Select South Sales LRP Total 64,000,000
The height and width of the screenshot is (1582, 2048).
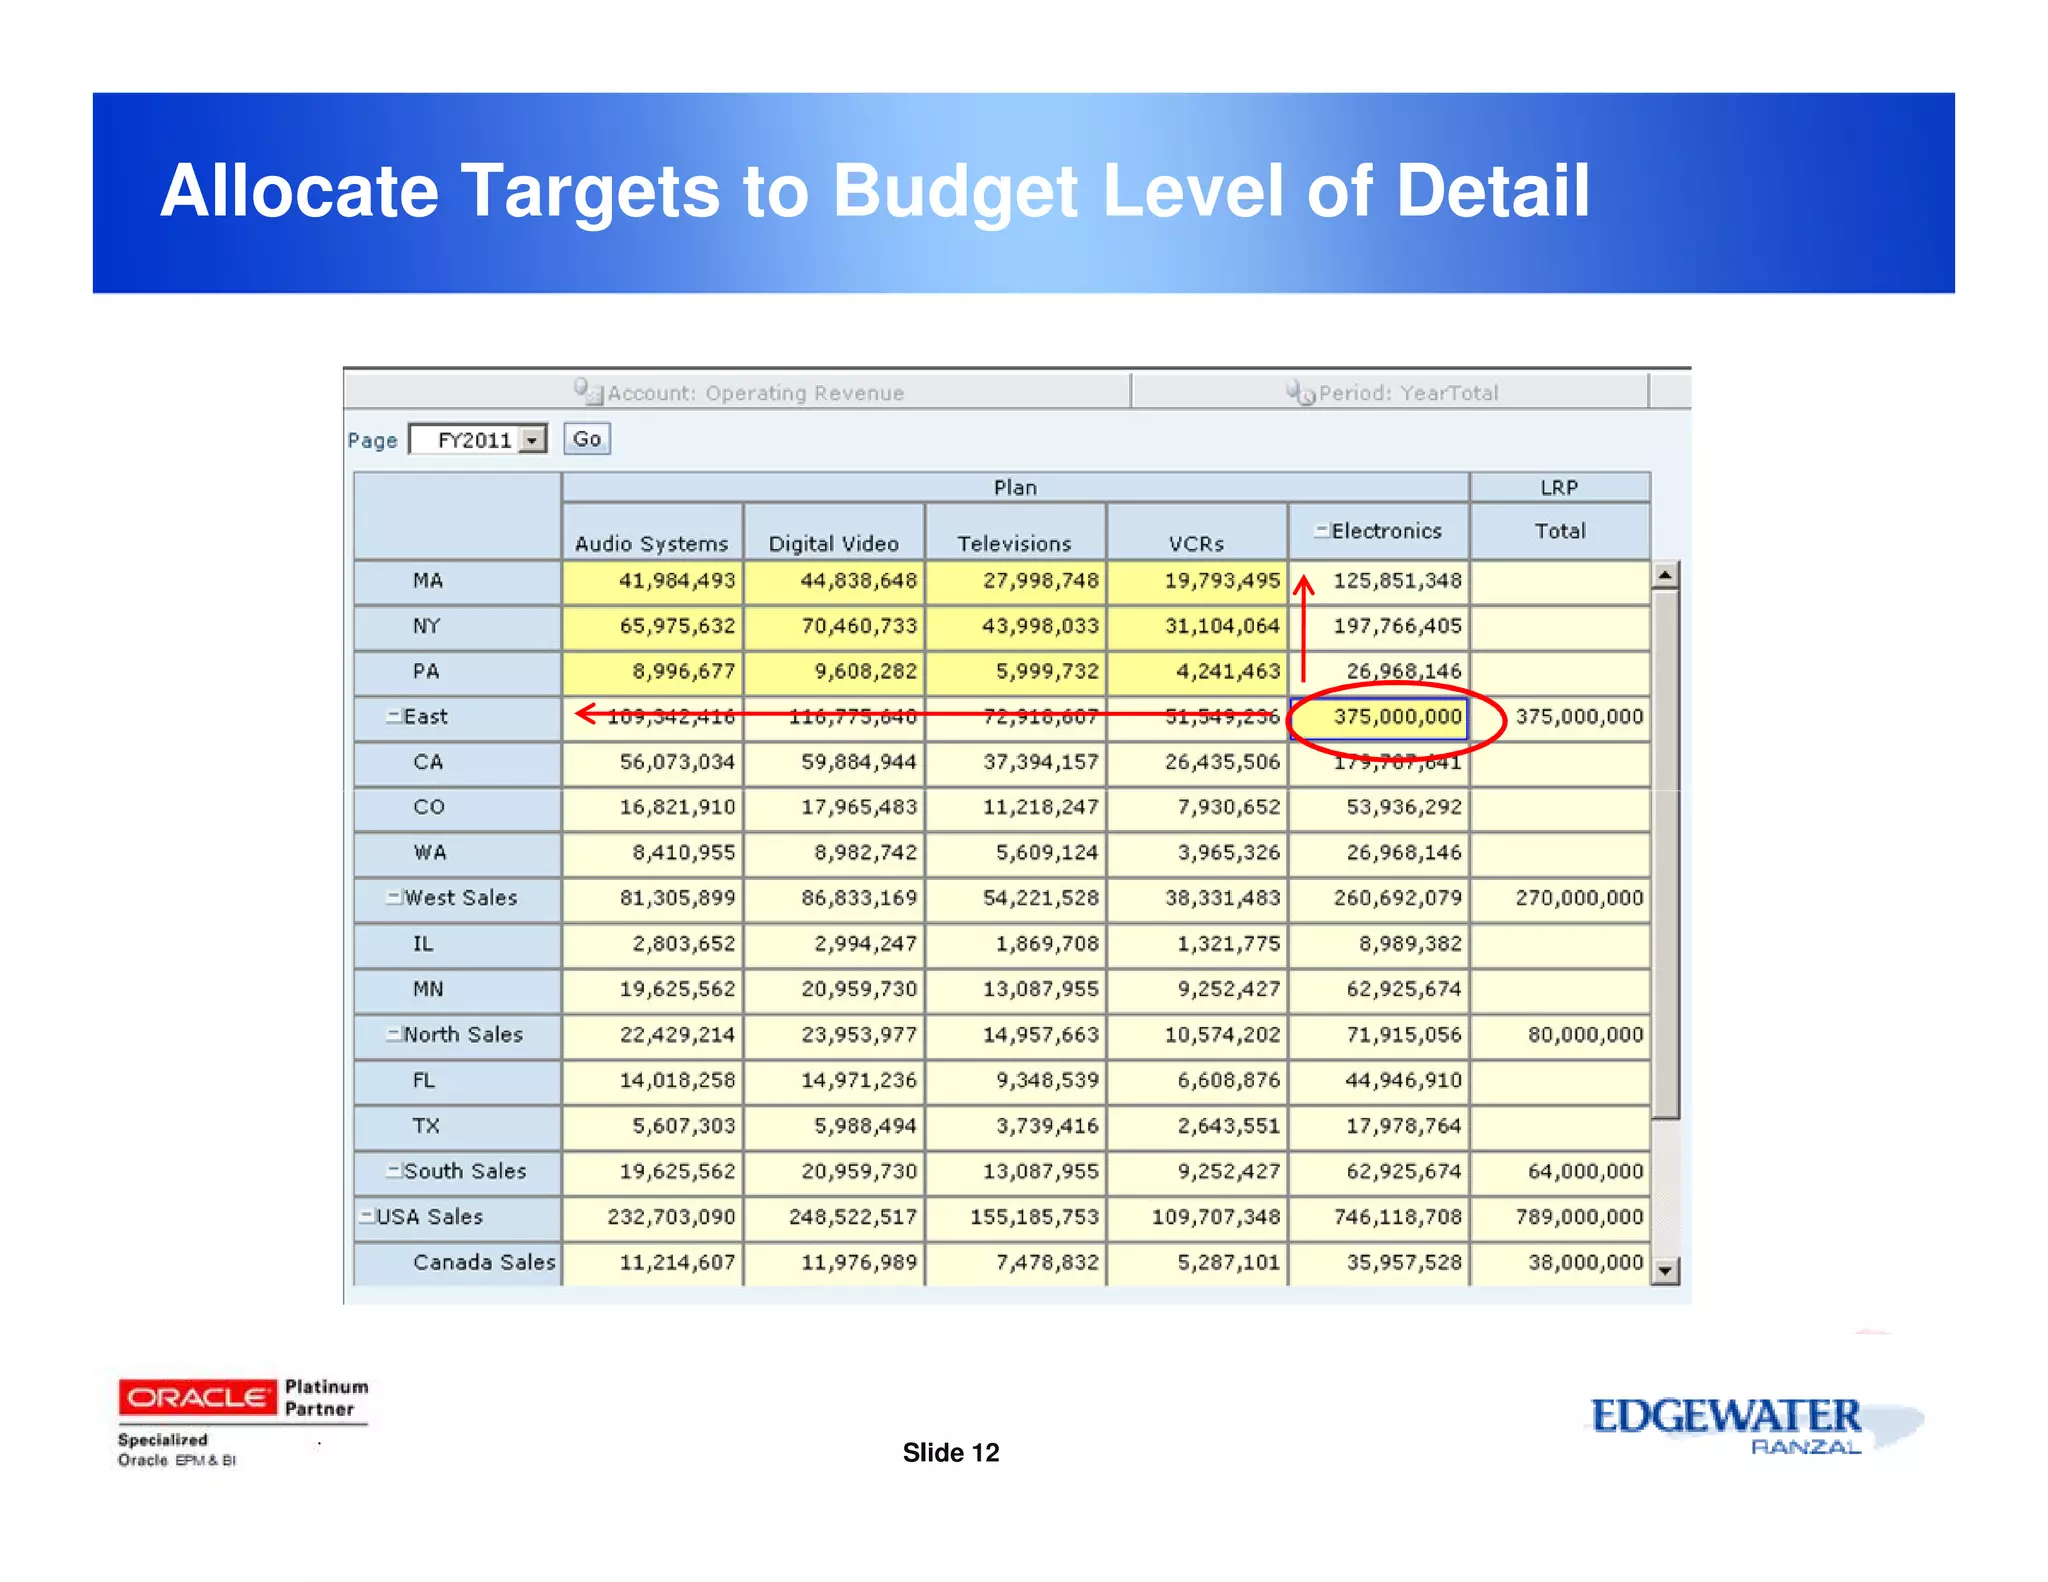tap(1560, 1171)
